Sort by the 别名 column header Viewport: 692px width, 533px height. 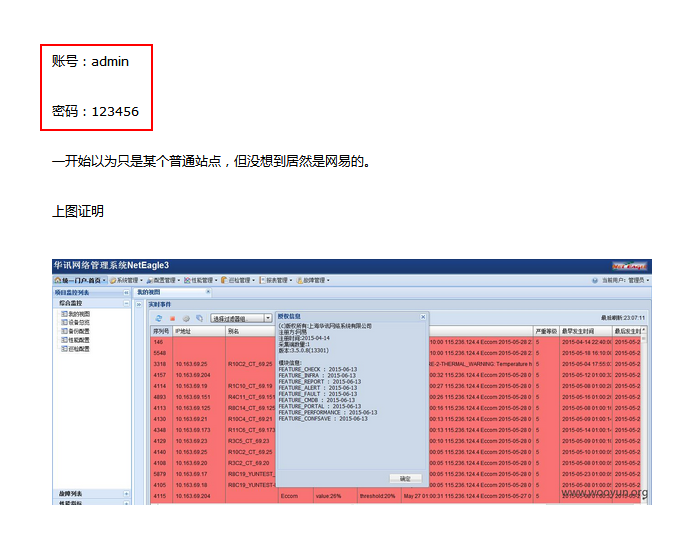point(250,331)
